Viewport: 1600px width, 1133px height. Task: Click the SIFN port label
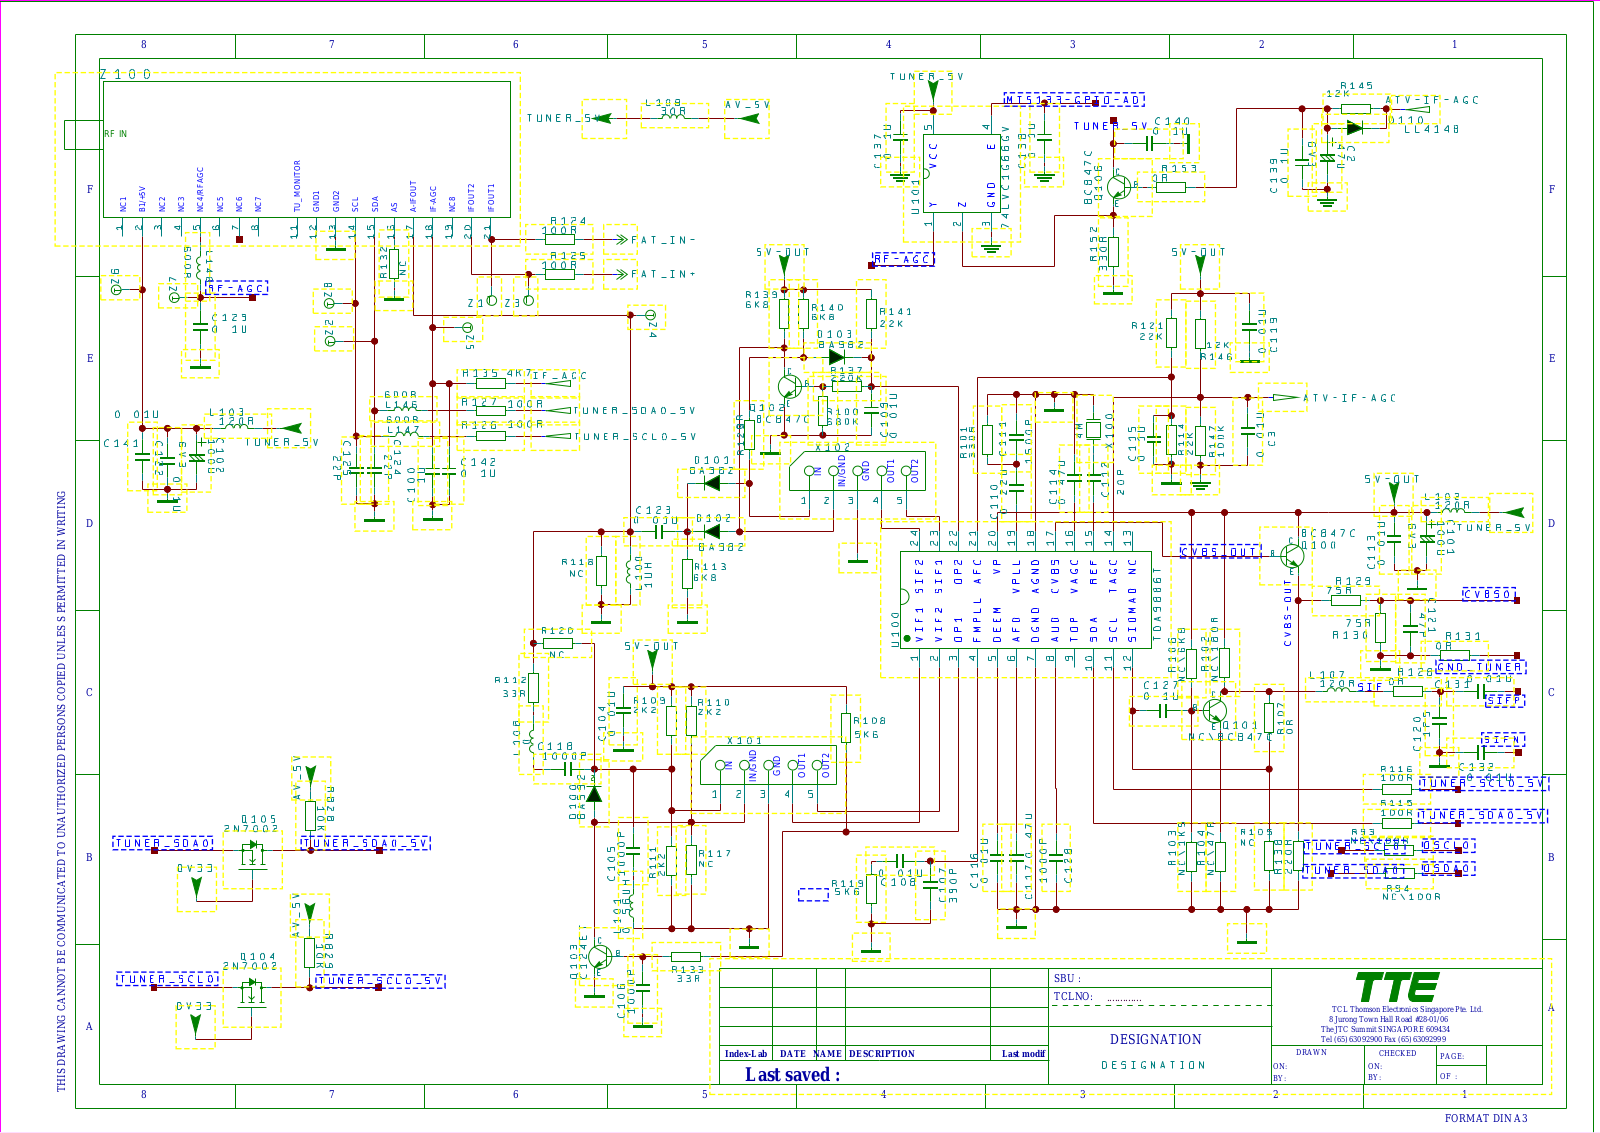click(1503, 740)
